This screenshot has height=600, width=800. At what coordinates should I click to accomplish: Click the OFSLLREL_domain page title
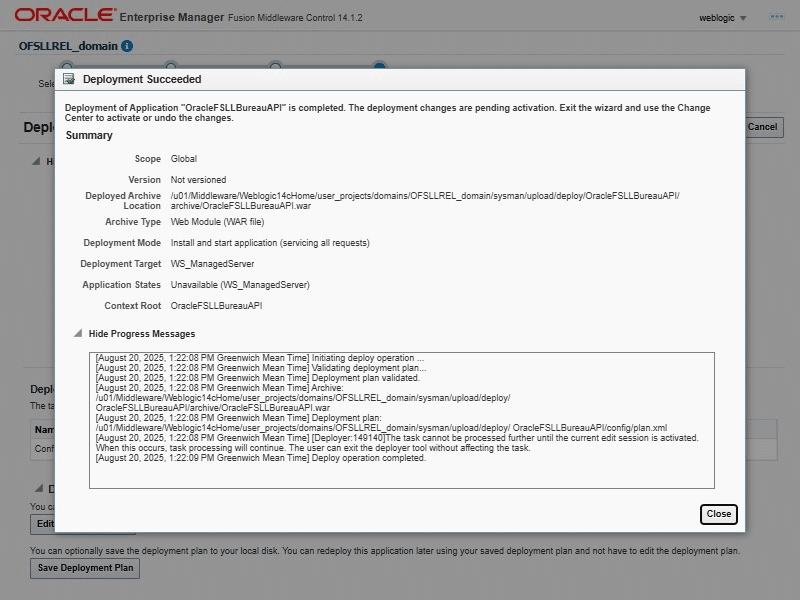68,46
